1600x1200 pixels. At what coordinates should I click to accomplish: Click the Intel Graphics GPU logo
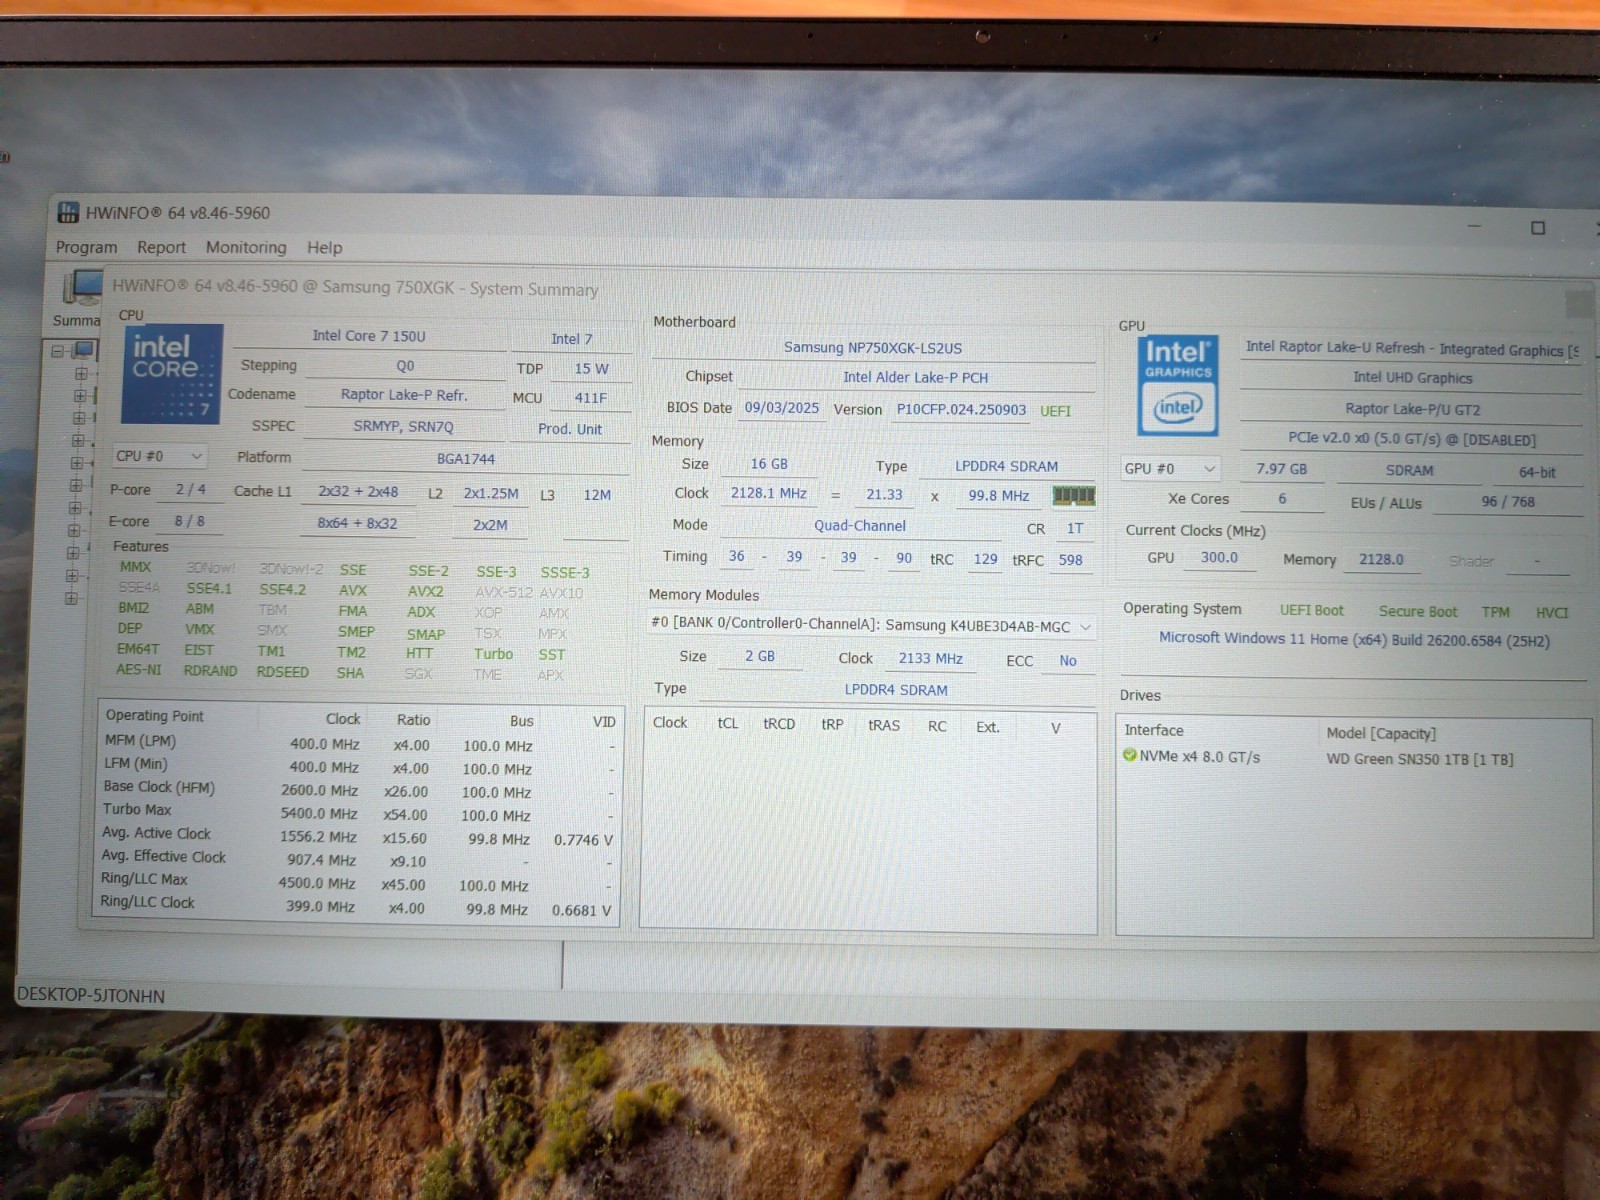click(x=1178, y=386)
